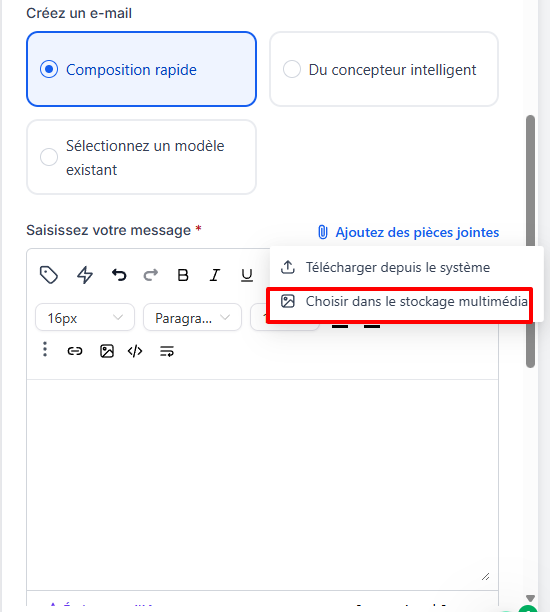Select Choisir dans le stockage multimédia
The image size is (550, 612).
[405, 301]
